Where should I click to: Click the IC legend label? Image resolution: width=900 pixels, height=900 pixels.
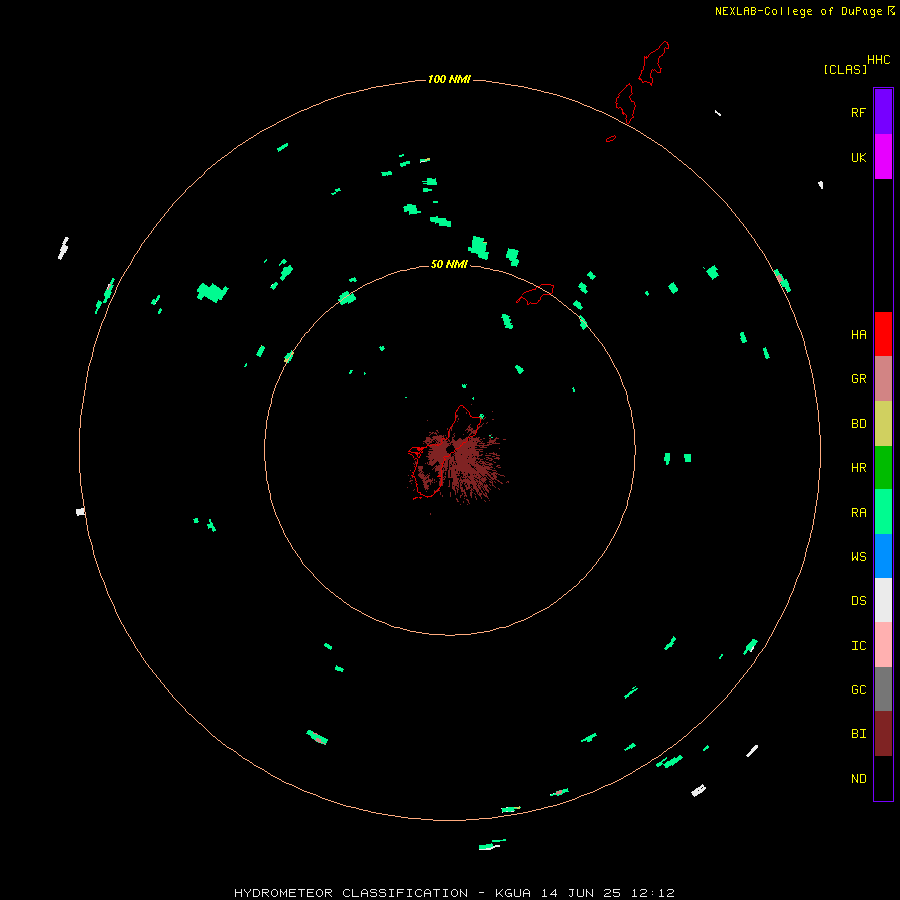coord(858,646)
